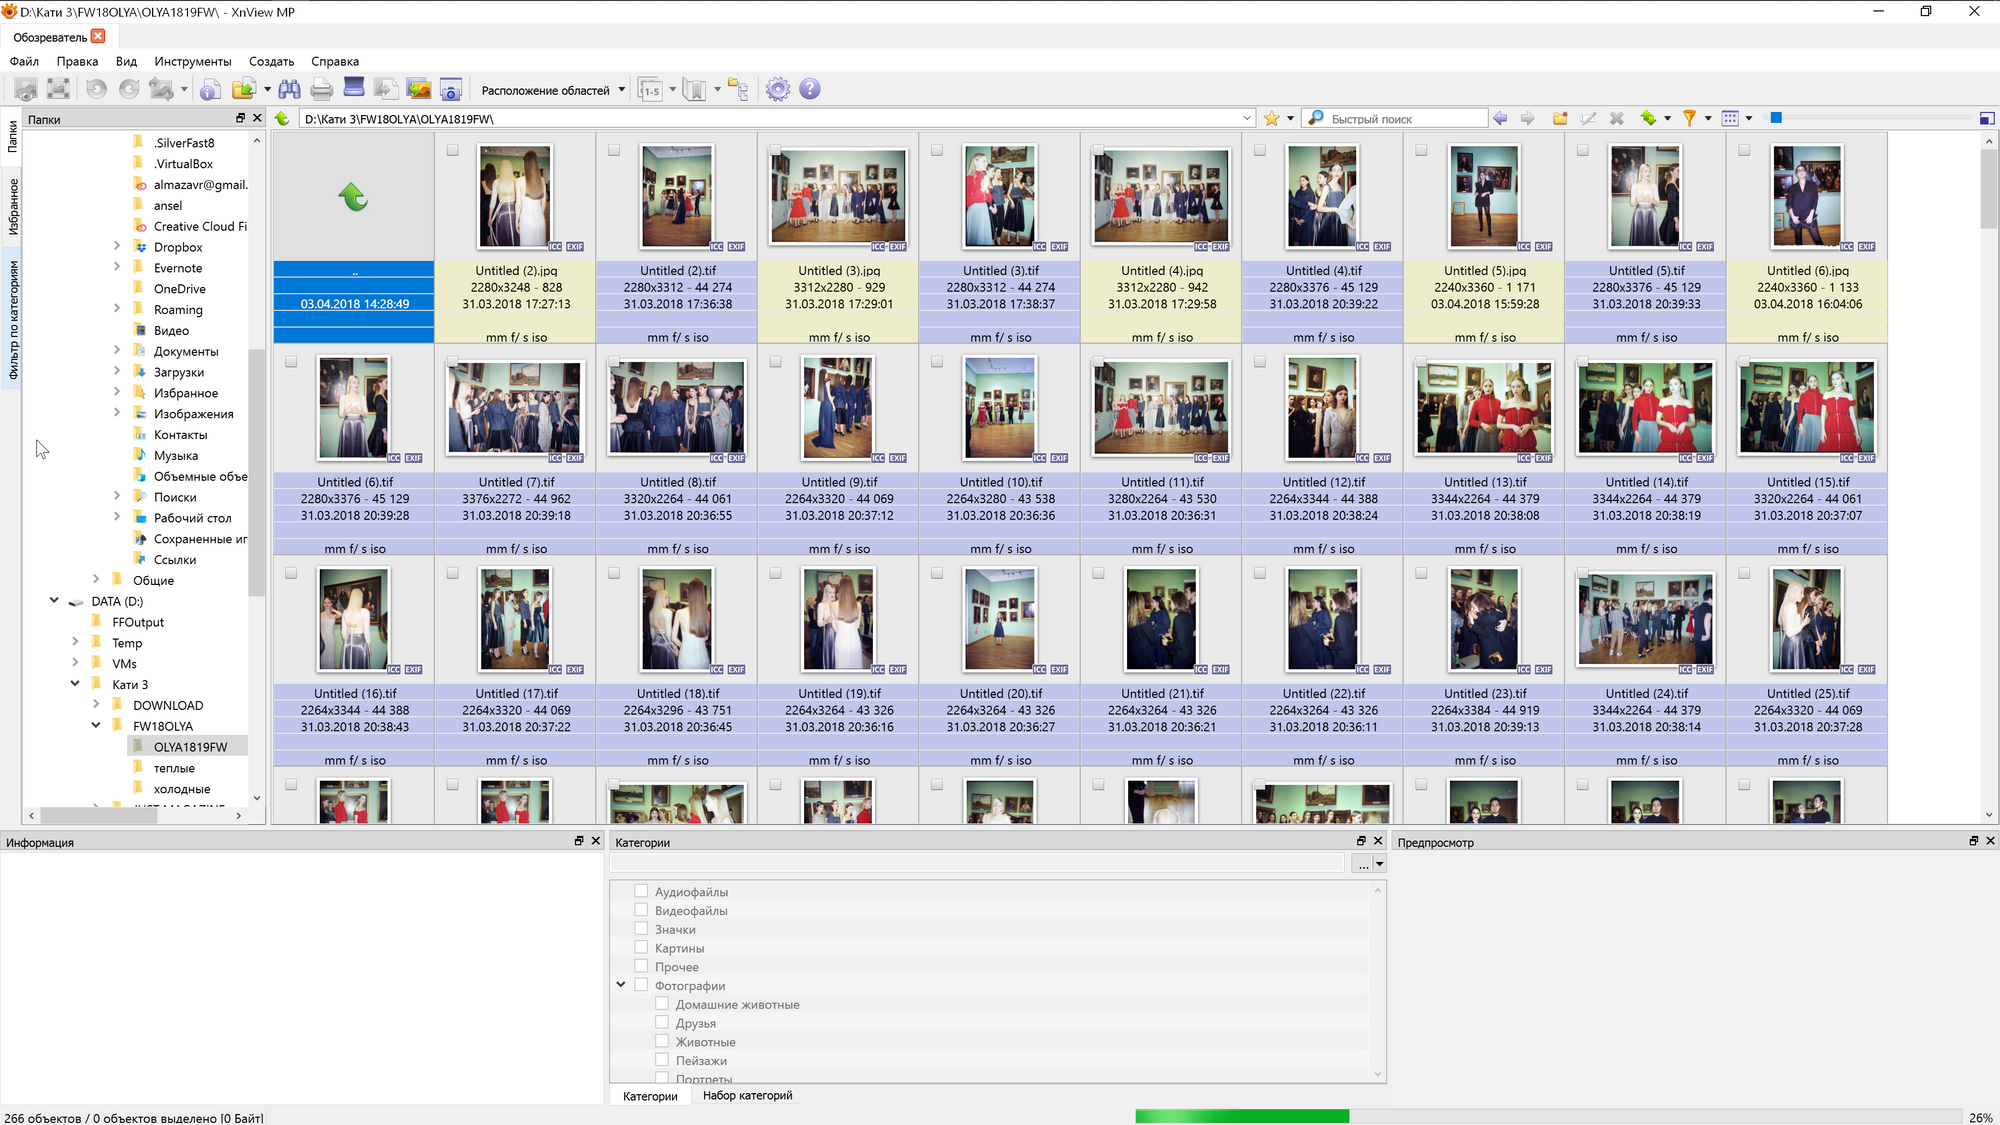The image size is (2000, 1125).
Task: Select the теплые folder in tree
Action: coord(174,768)
